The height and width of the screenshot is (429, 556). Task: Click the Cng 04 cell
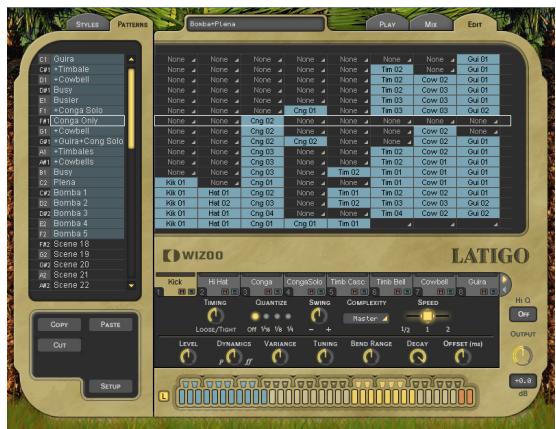click(262, 213)
